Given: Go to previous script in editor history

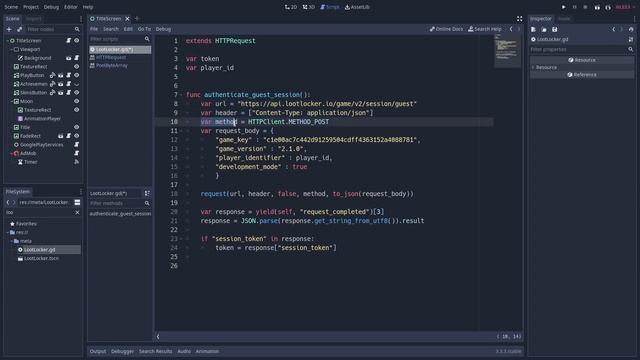Looking at the screenshot, I should tap(511, 29).
